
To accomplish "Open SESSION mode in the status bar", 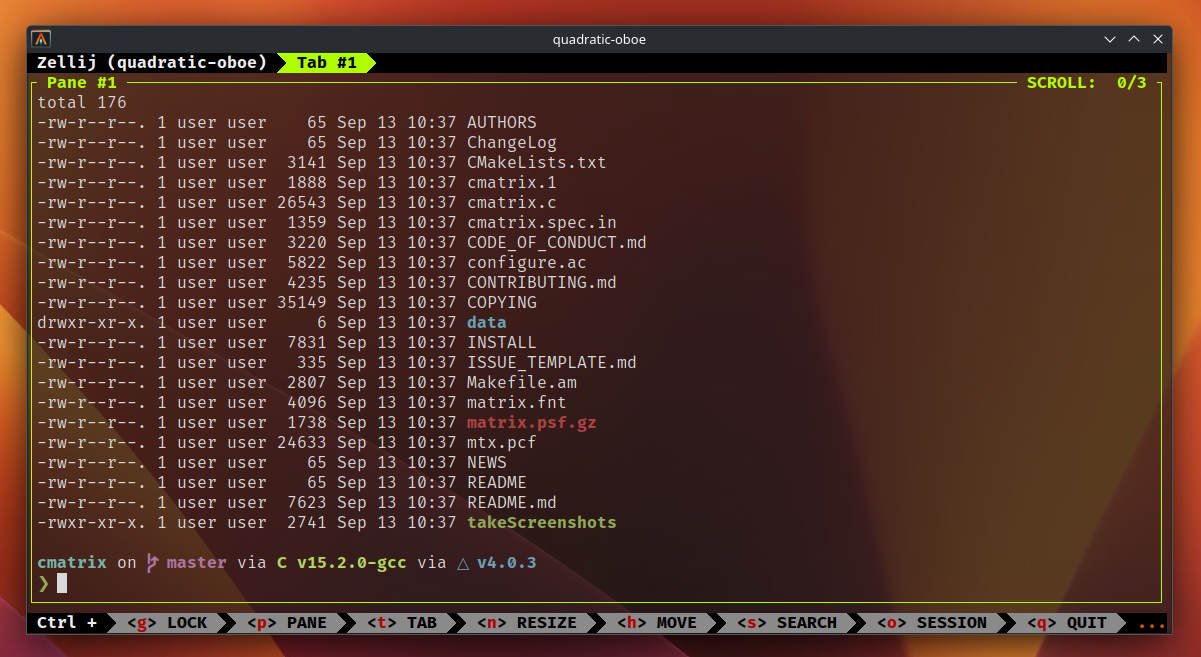I will pyautogui.click(x=932, y=623).
